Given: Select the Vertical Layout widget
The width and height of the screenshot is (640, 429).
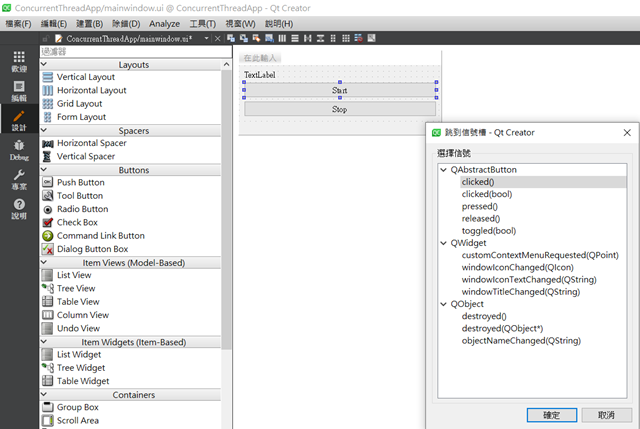Looking at the screenshot, I should point(86,77).
